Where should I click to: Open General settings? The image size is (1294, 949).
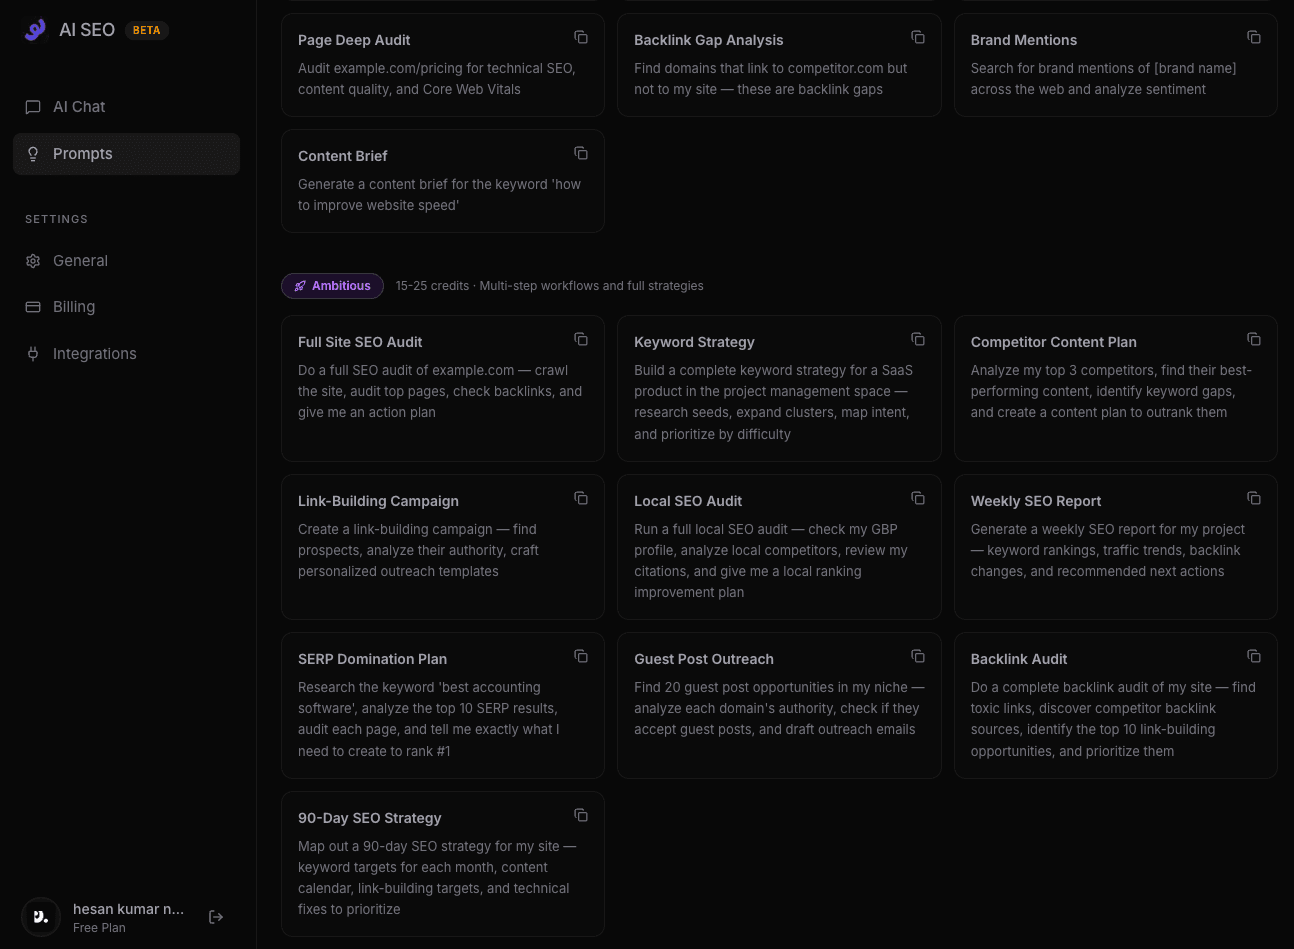tap(80, 260)
